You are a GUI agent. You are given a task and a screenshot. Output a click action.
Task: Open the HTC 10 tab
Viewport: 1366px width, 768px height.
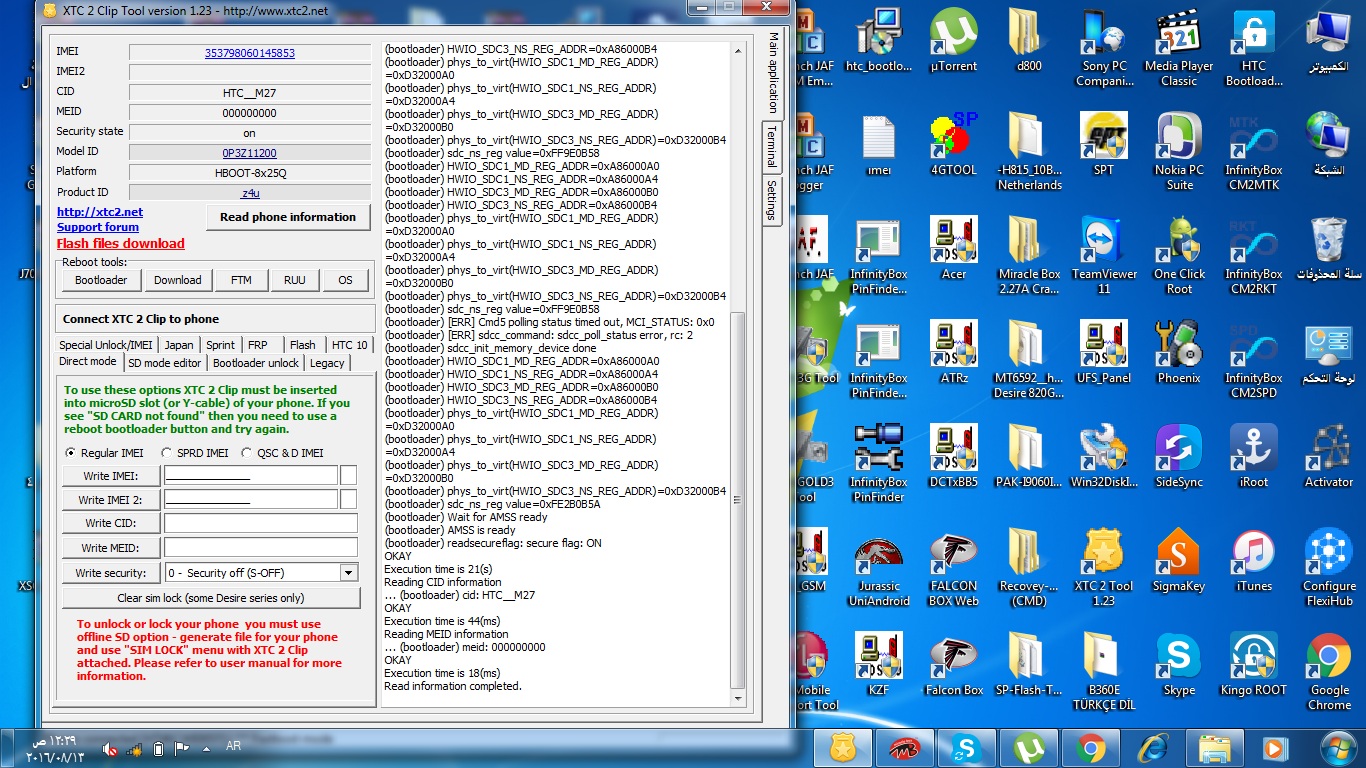(x=350, y=345)
